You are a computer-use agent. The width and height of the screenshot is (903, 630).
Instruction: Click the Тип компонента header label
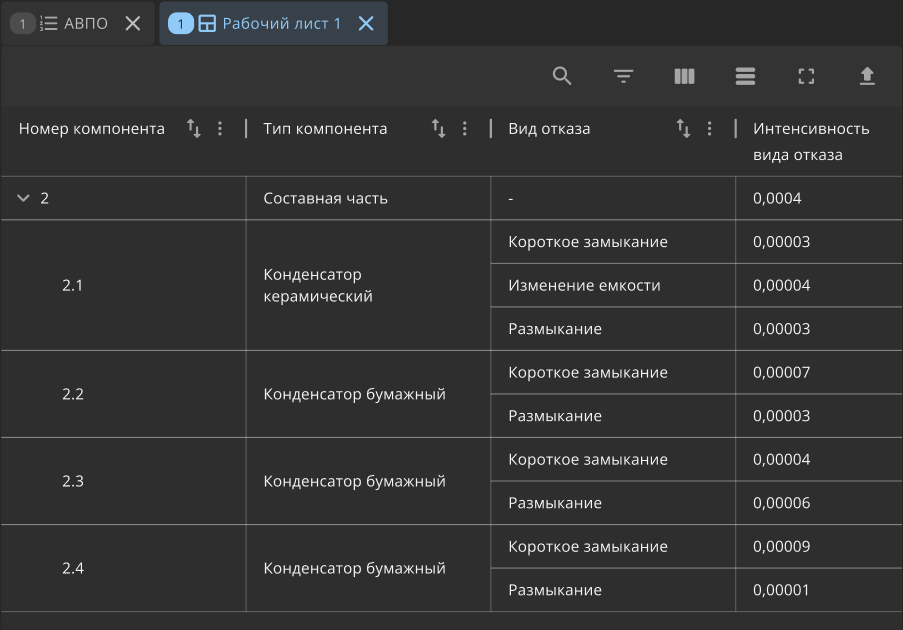[325, 128]
